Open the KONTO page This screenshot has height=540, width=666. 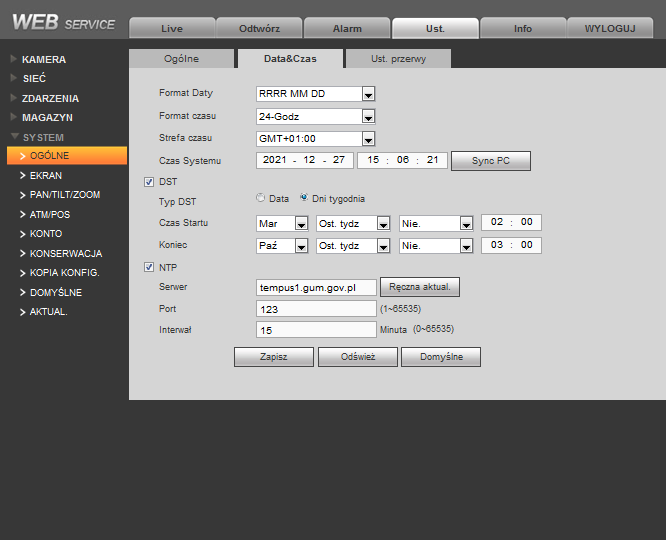click(45, 234)
